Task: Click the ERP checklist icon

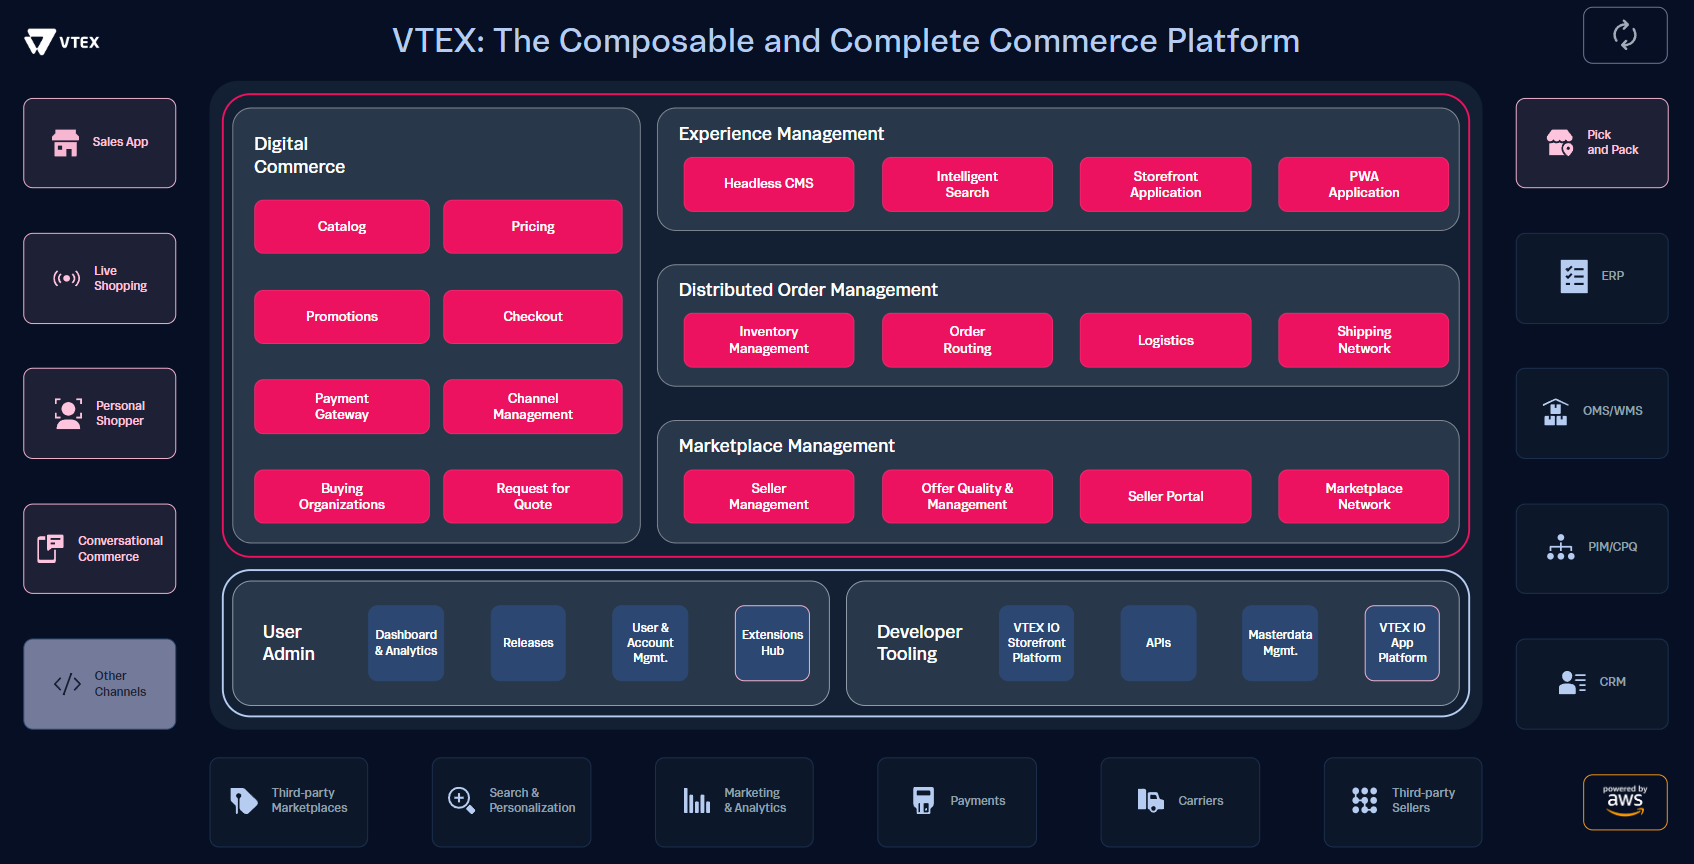Action: pyautogui.click(x=1574, y=276)
